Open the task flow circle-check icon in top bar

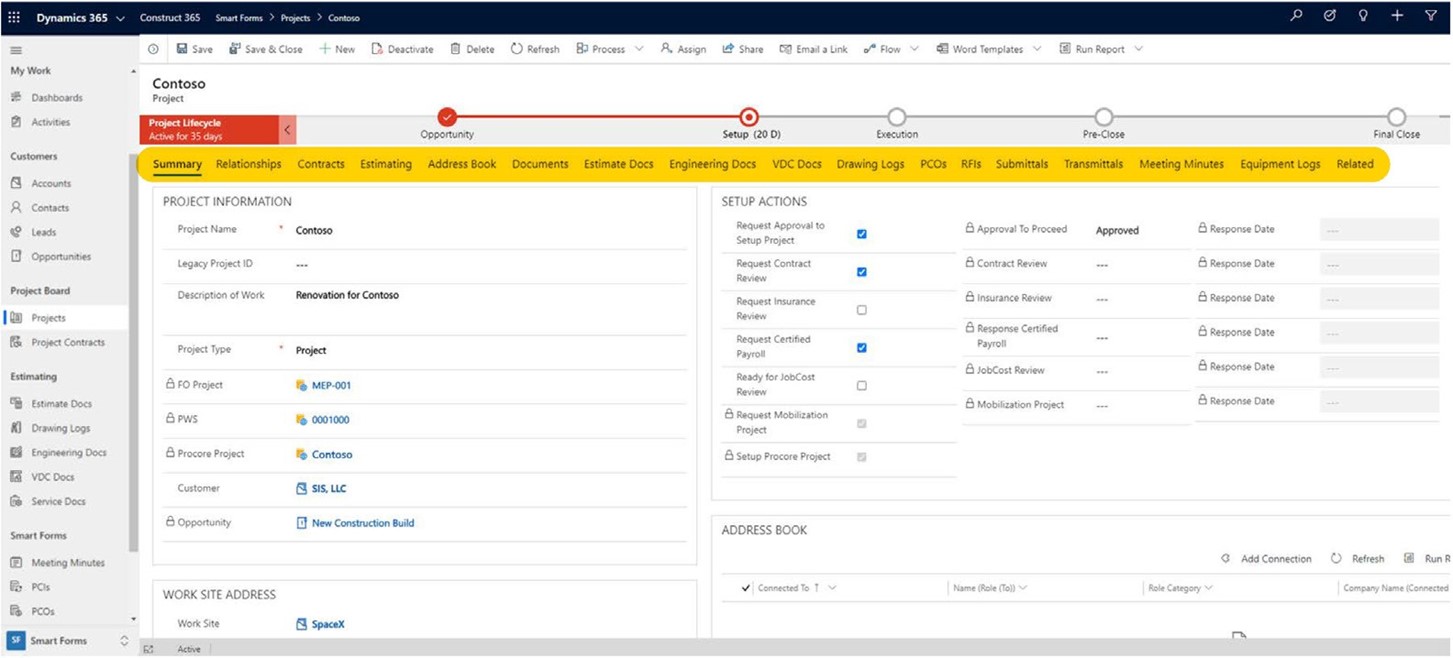tap(1330, 16)
